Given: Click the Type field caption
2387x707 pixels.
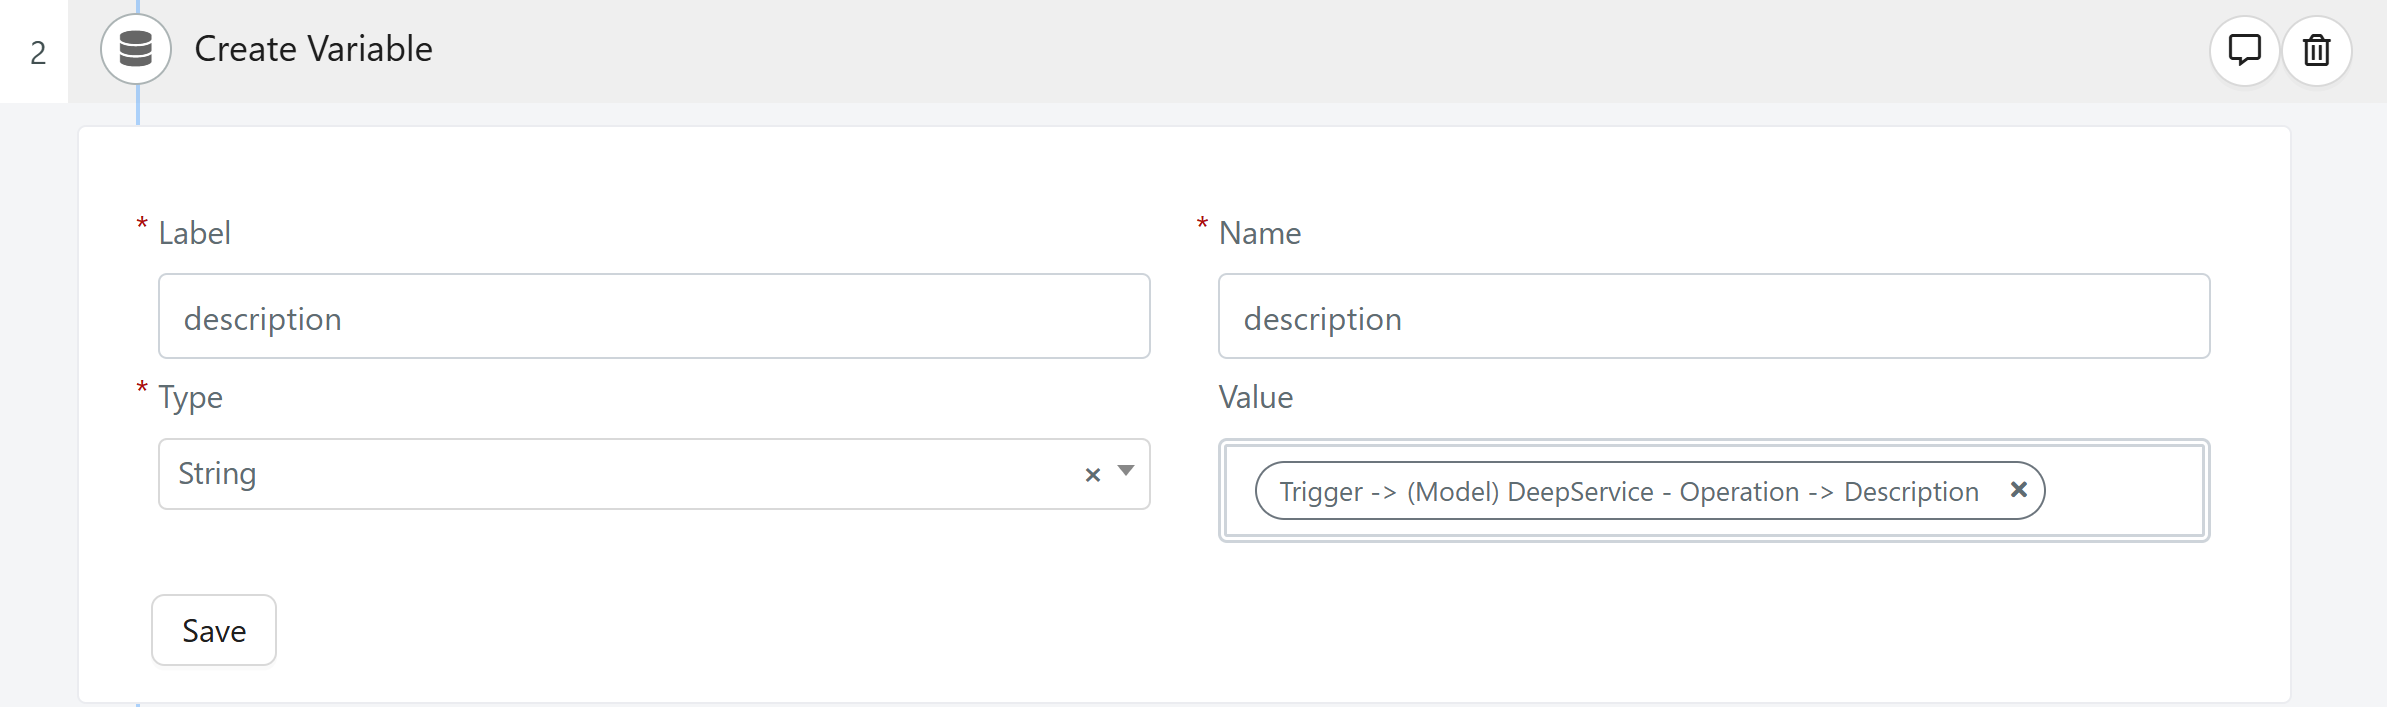Looking at the screenshot, I should [190, 398].
